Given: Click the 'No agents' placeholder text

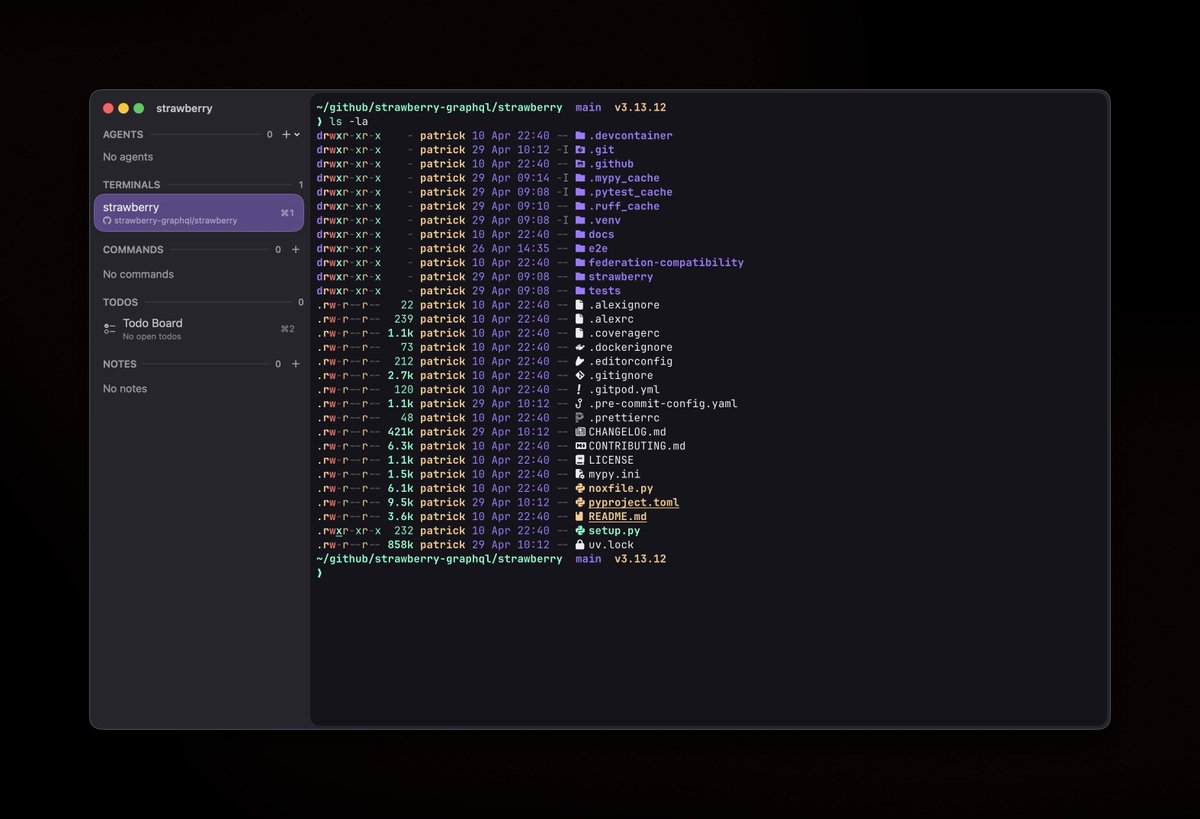Looking at the screenshot, I should [128, 157].
